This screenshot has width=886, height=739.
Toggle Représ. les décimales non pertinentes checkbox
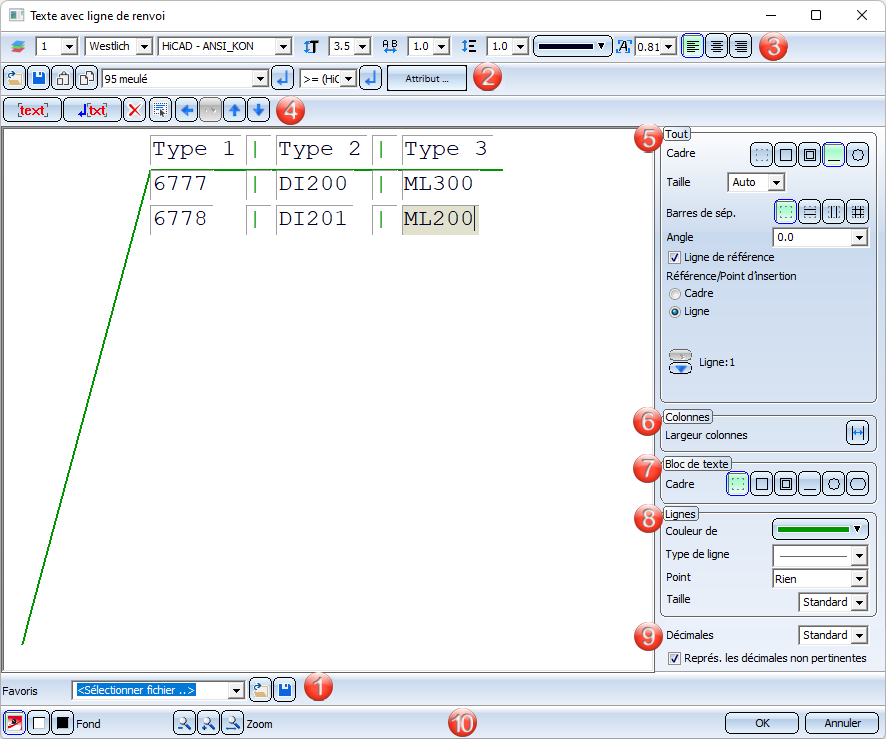(x=675, y=658)
